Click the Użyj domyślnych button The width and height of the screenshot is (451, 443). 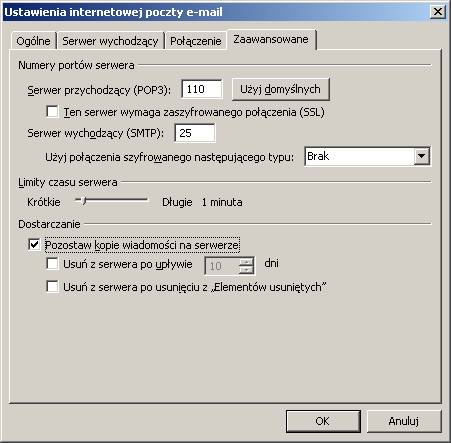tap(281, 89)
